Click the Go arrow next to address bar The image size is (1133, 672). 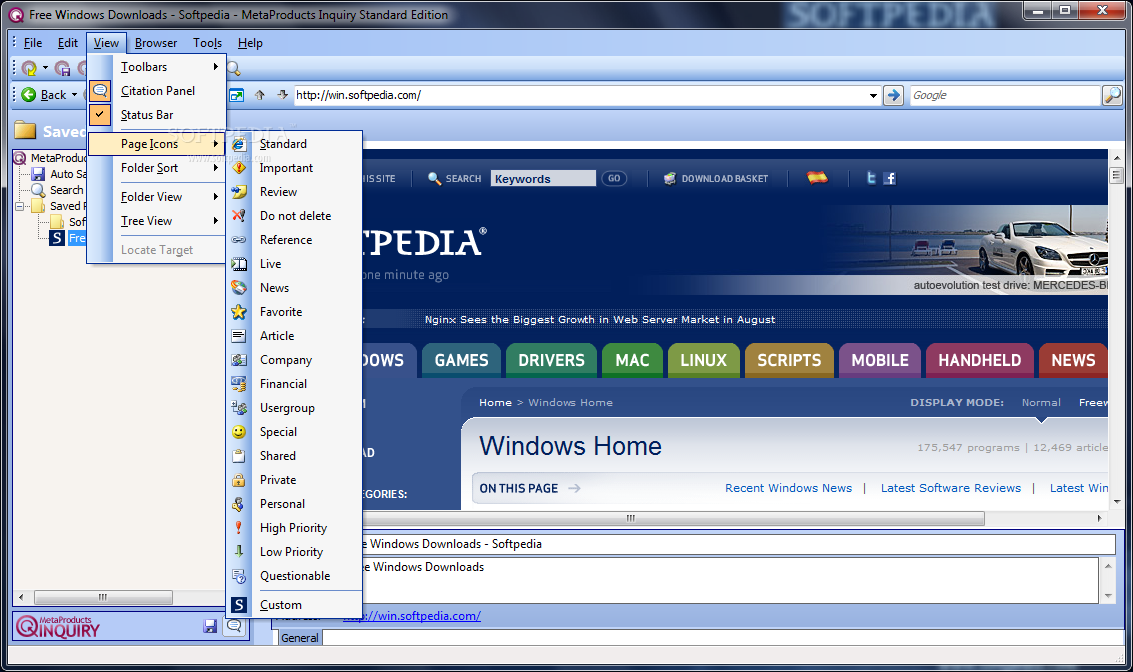tap(894, 95)
